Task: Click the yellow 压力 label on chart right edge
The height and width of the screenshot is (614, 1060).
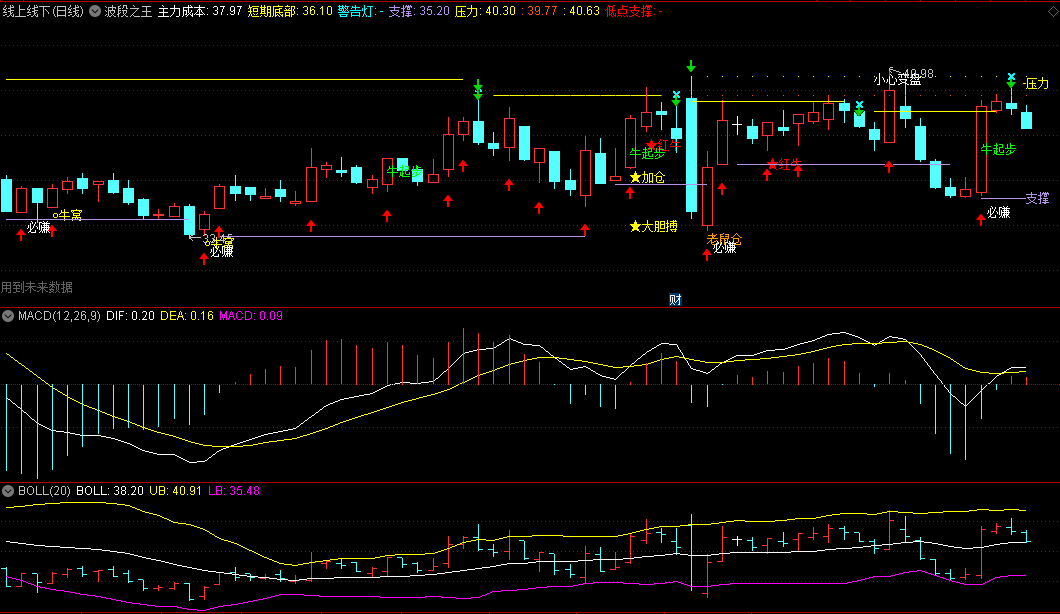Action: point(1037,83)
